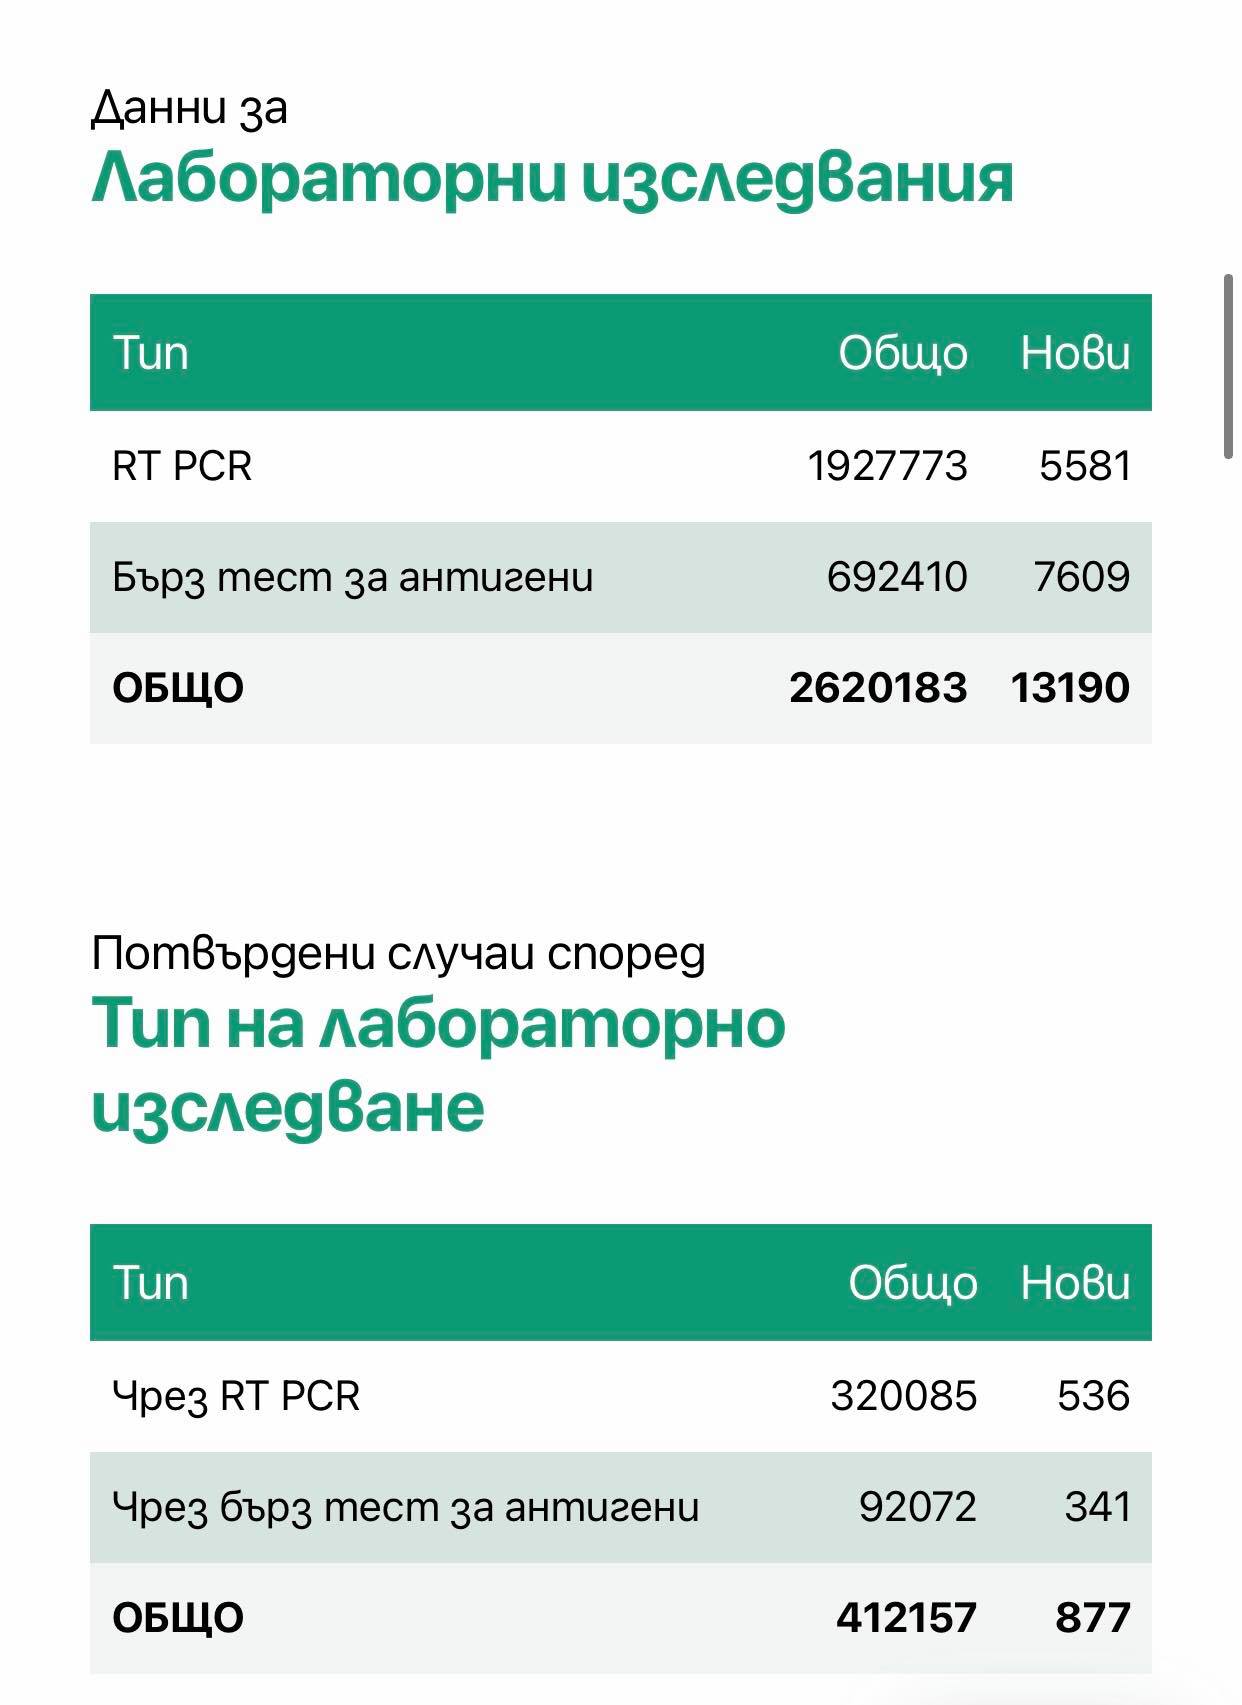
Task: Click new tests total 13190
Action: [1070, 688]
